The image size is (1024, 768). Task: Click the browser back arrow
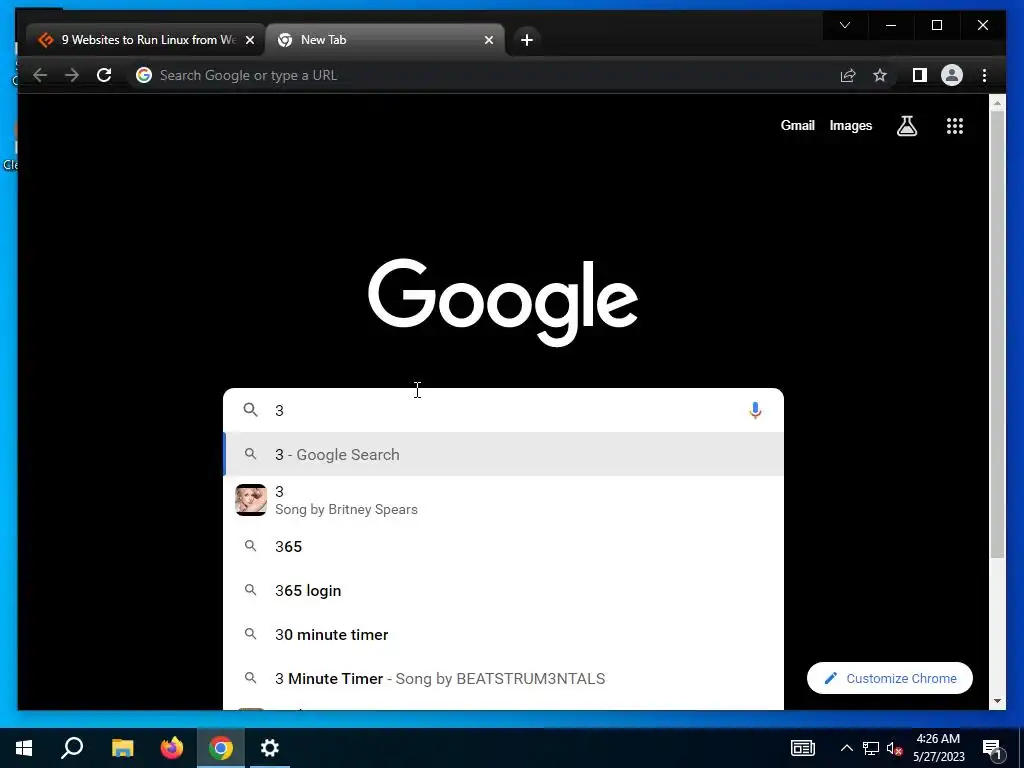click(x=40, y=75)
